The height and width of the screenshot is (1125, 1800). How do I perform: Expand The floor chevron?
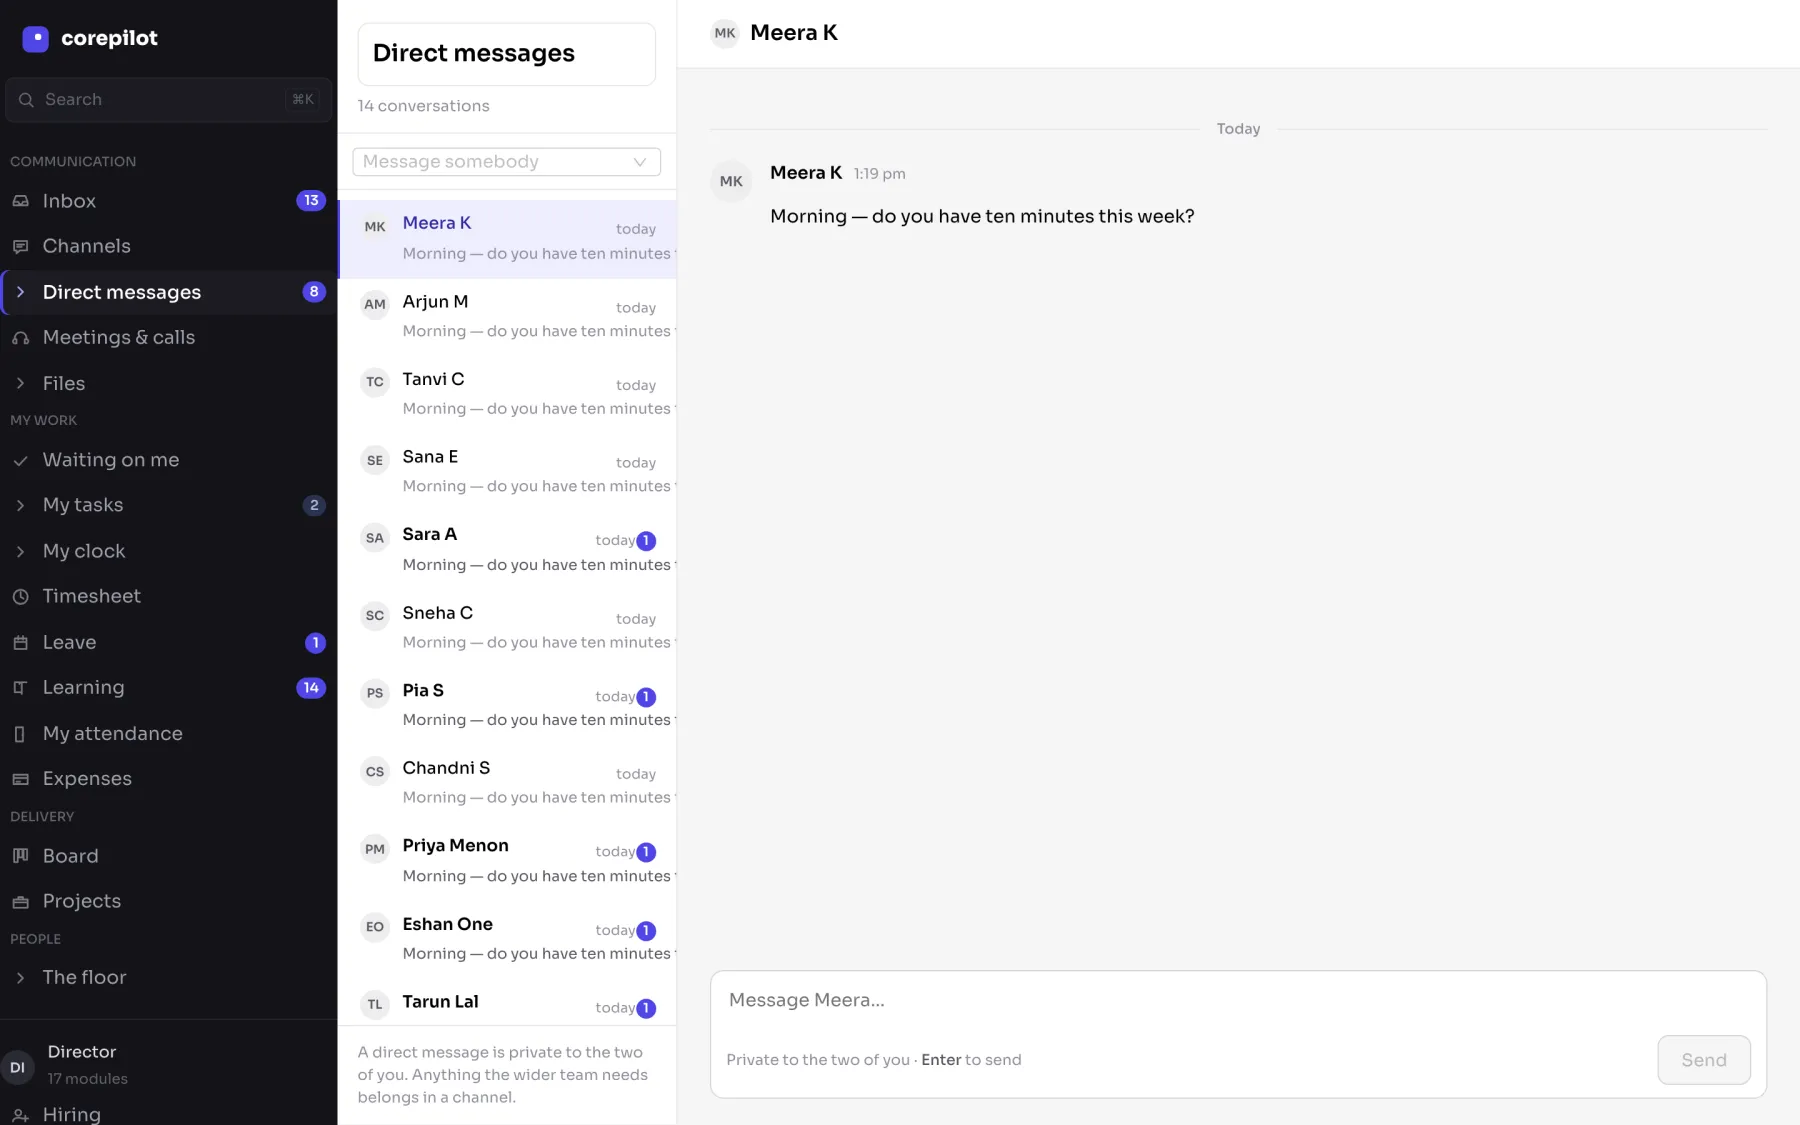click(20, 978)
